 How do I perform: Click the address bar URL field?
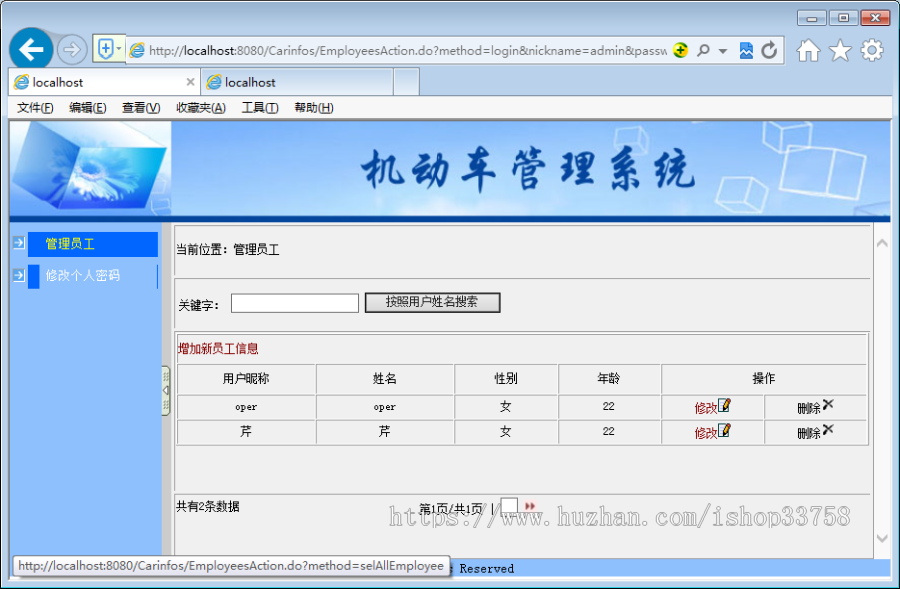click(x=407, y=51)
